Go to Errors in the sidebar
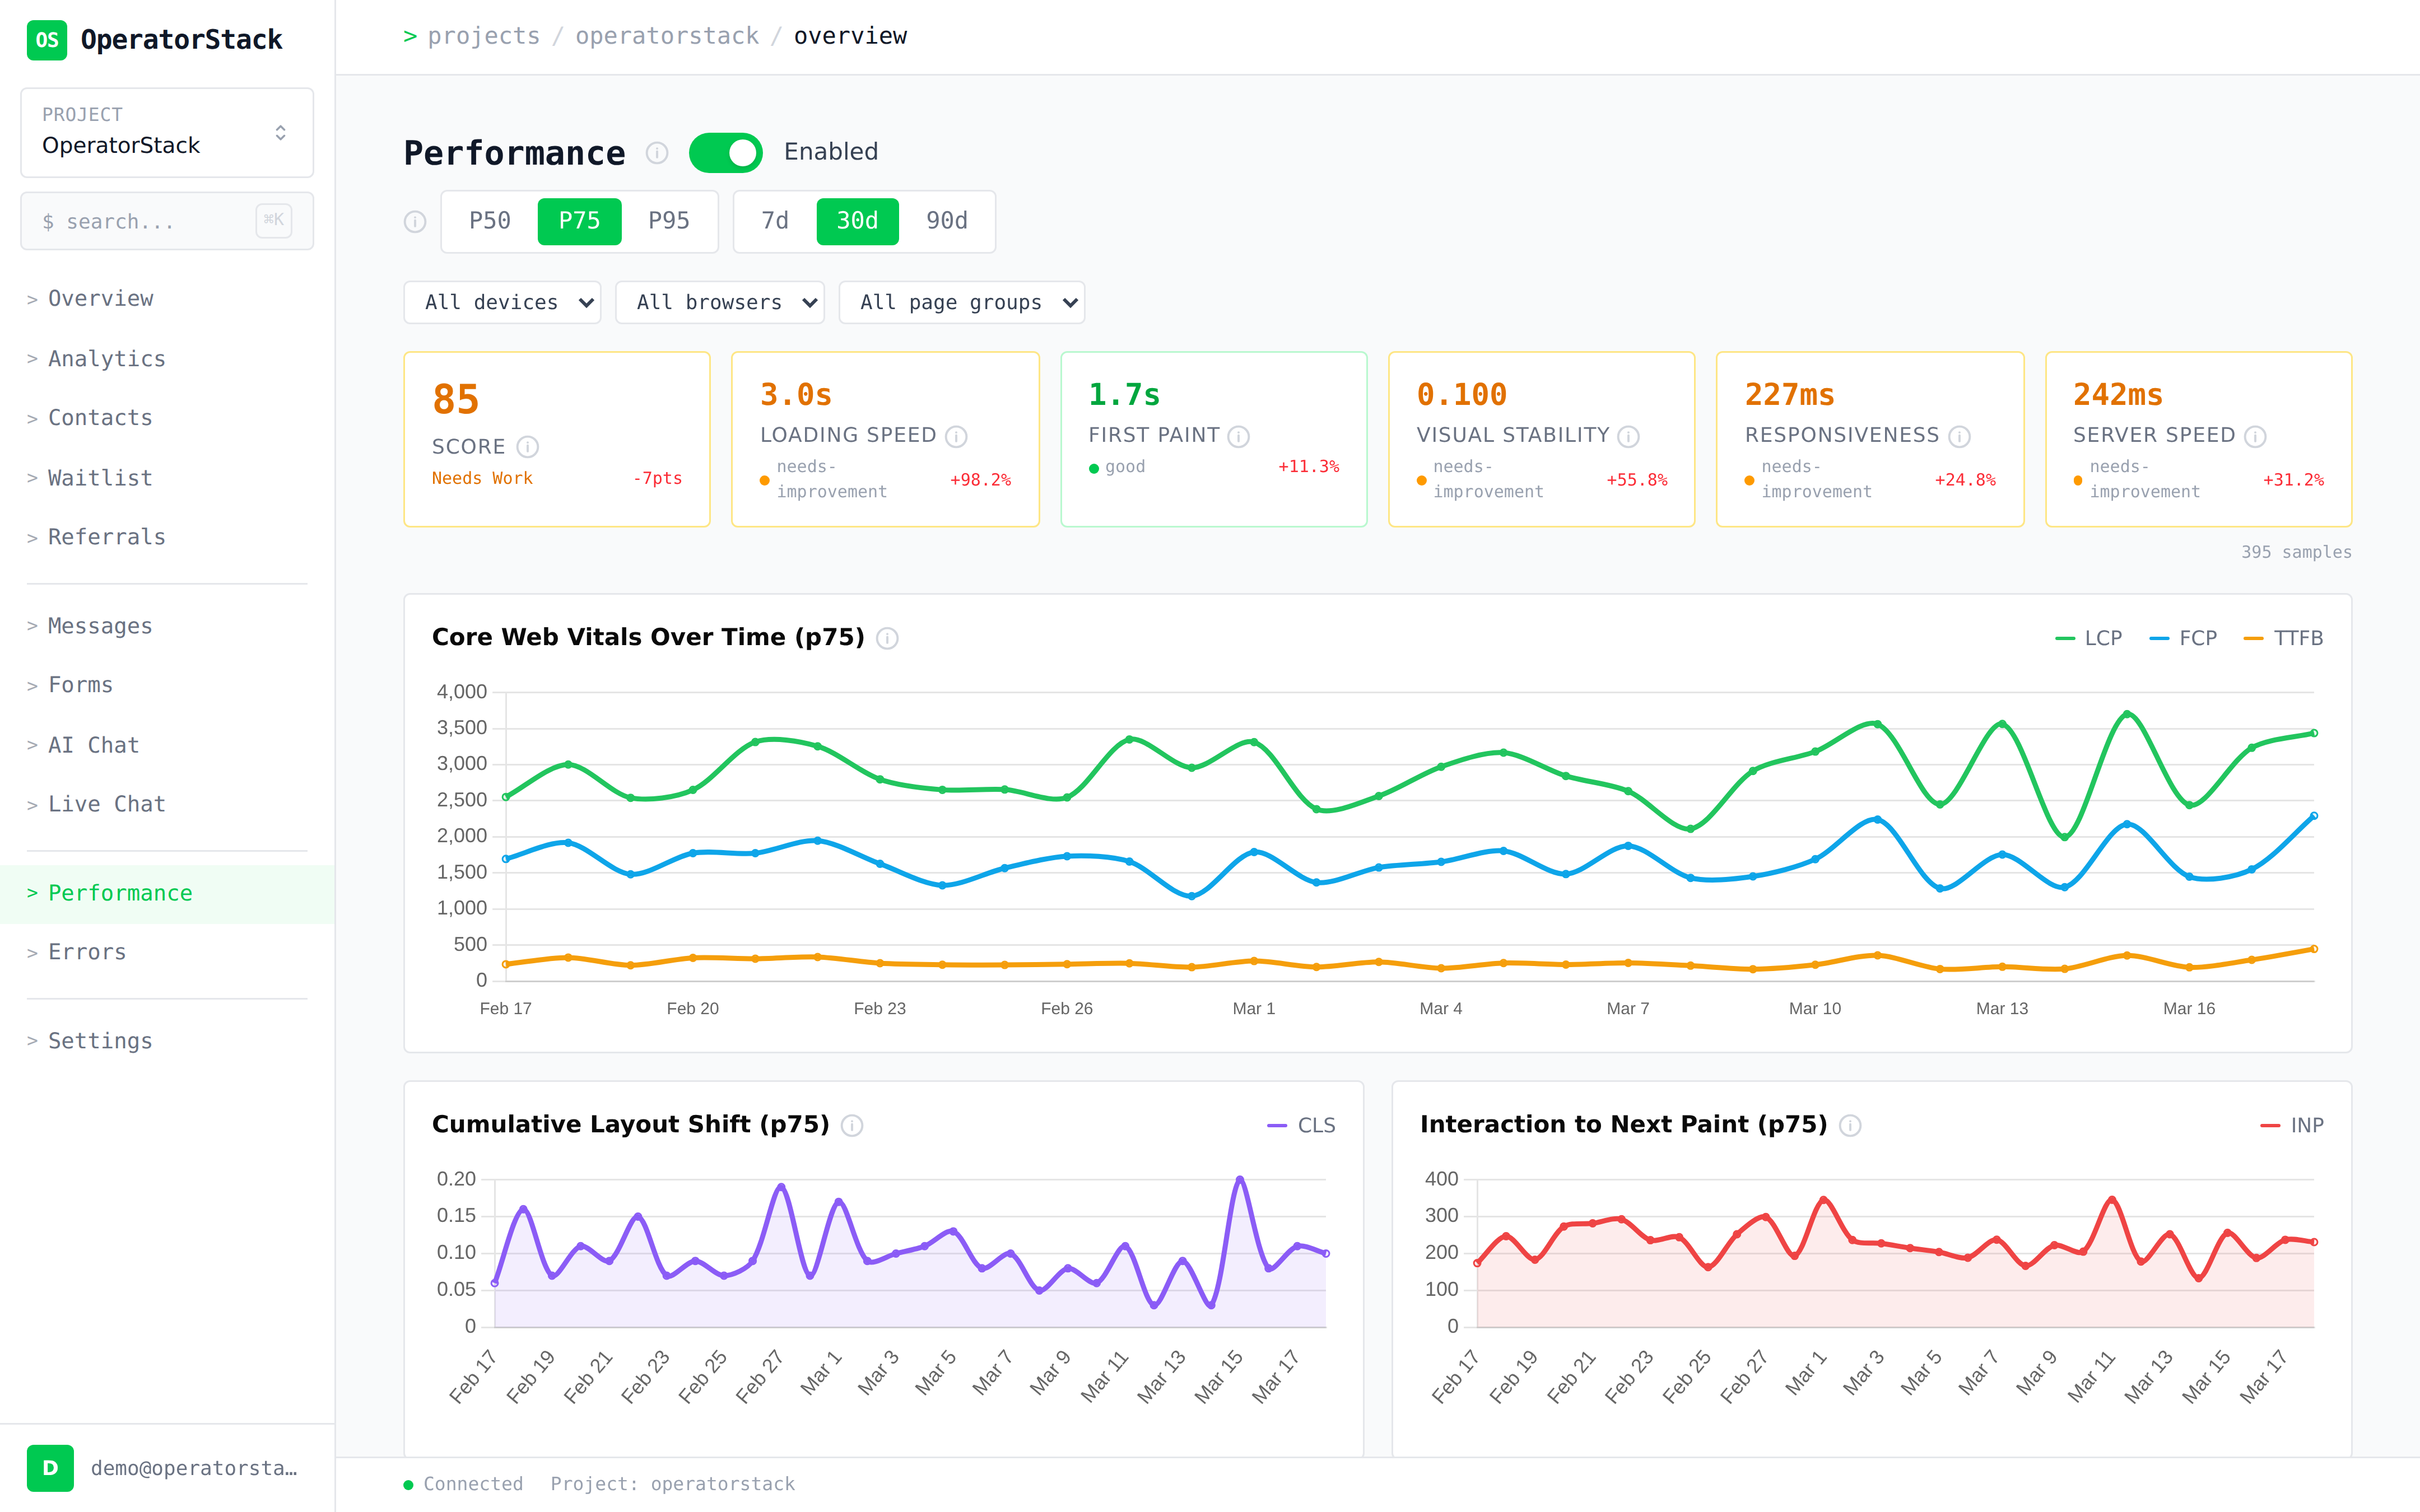The width and height of the screenshot is (2420, 1512). [87, 952]
